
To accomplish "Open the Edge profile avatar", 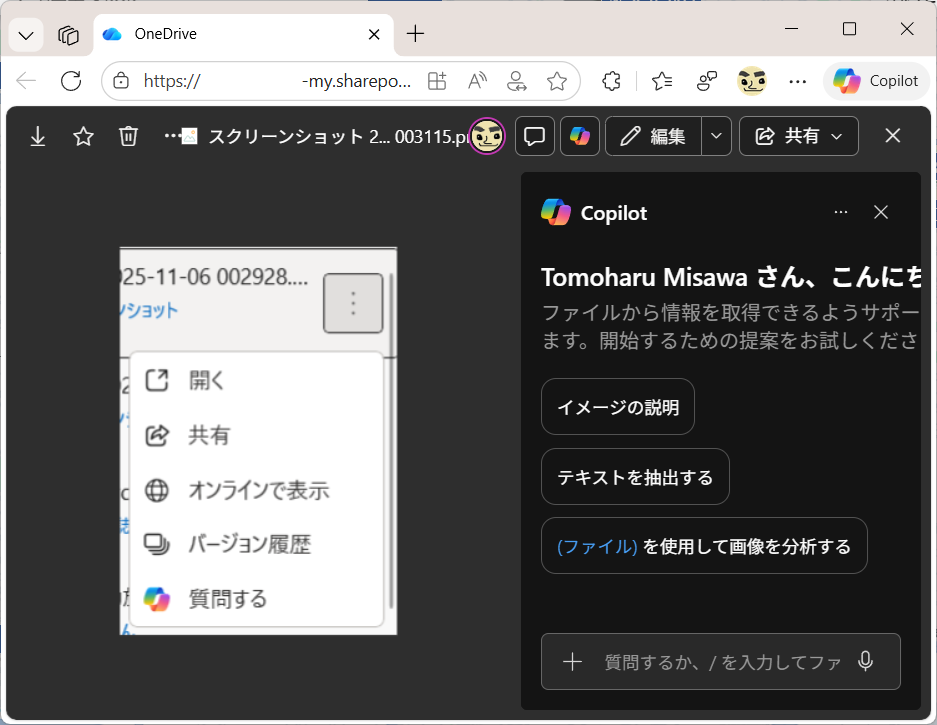I will (x=752, y=81).
